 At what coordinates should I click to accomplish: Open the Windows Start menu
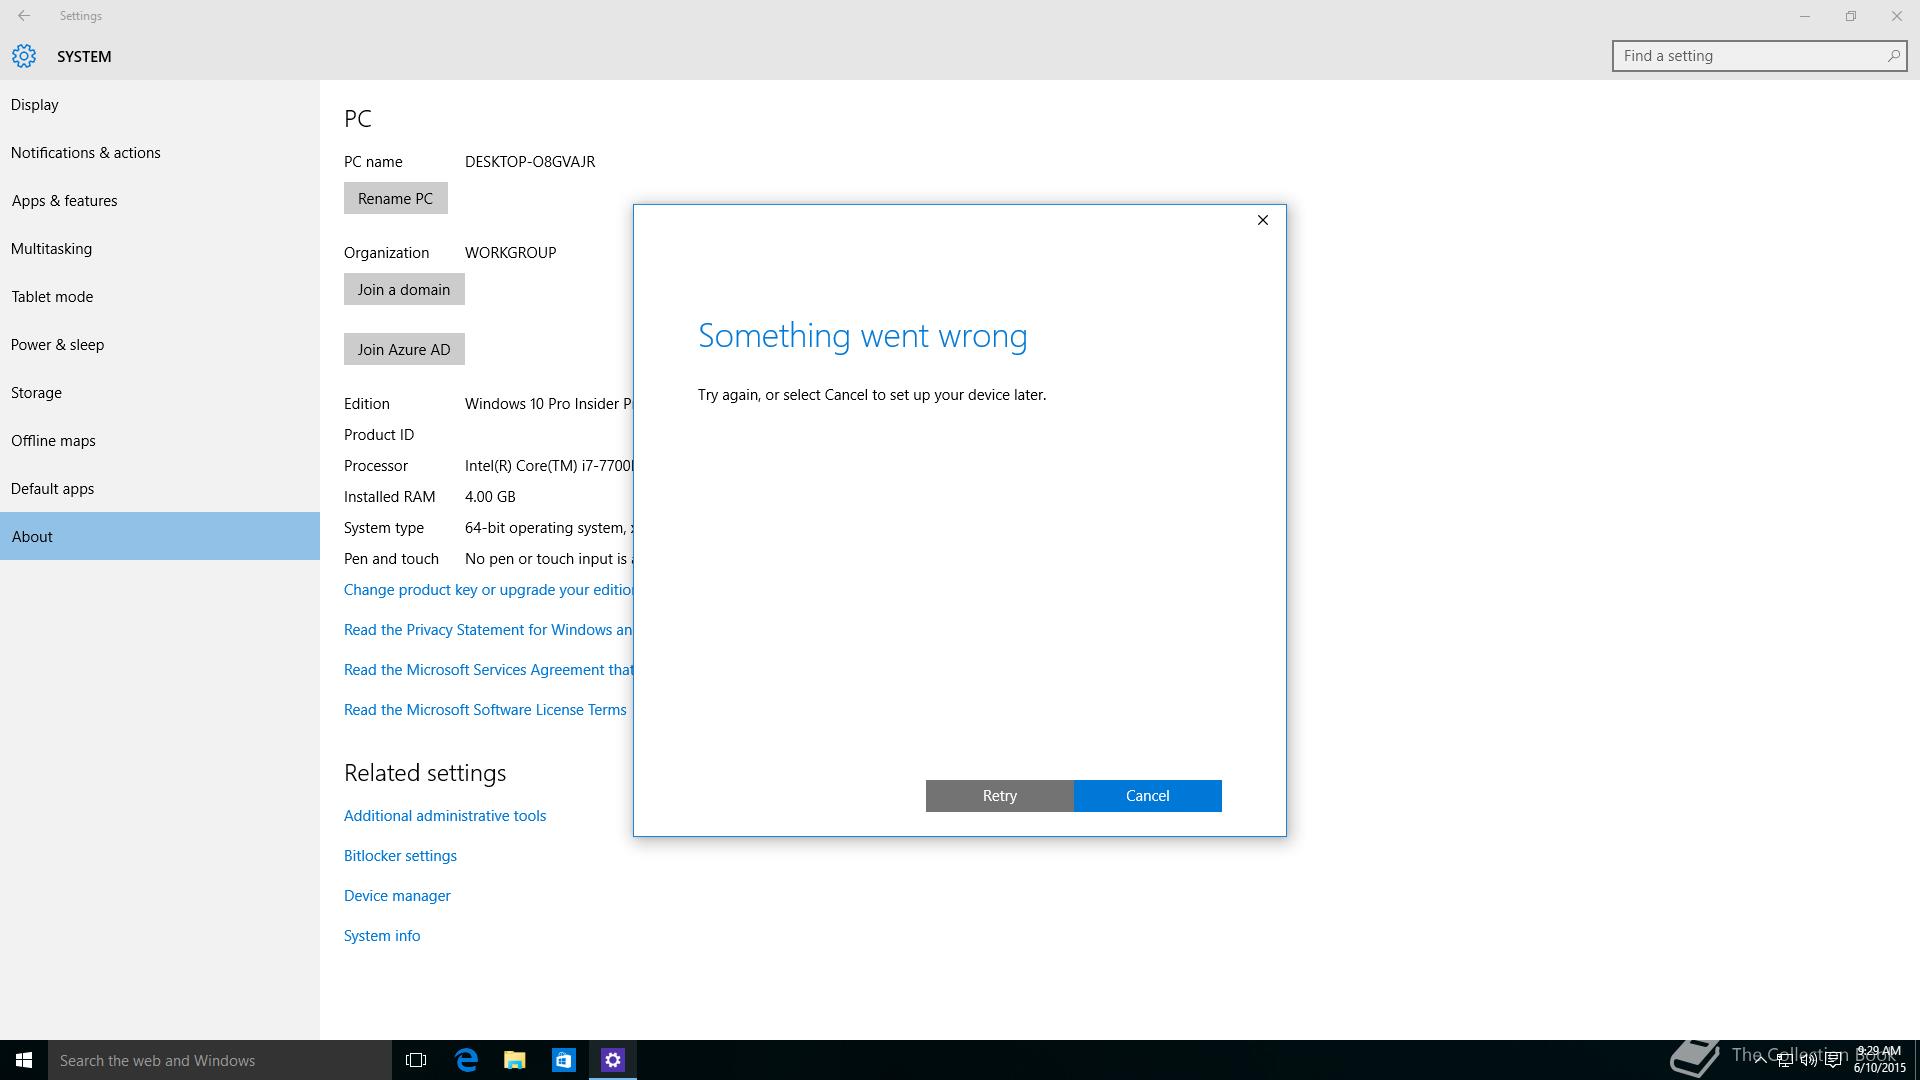[x=24, y=1060]
